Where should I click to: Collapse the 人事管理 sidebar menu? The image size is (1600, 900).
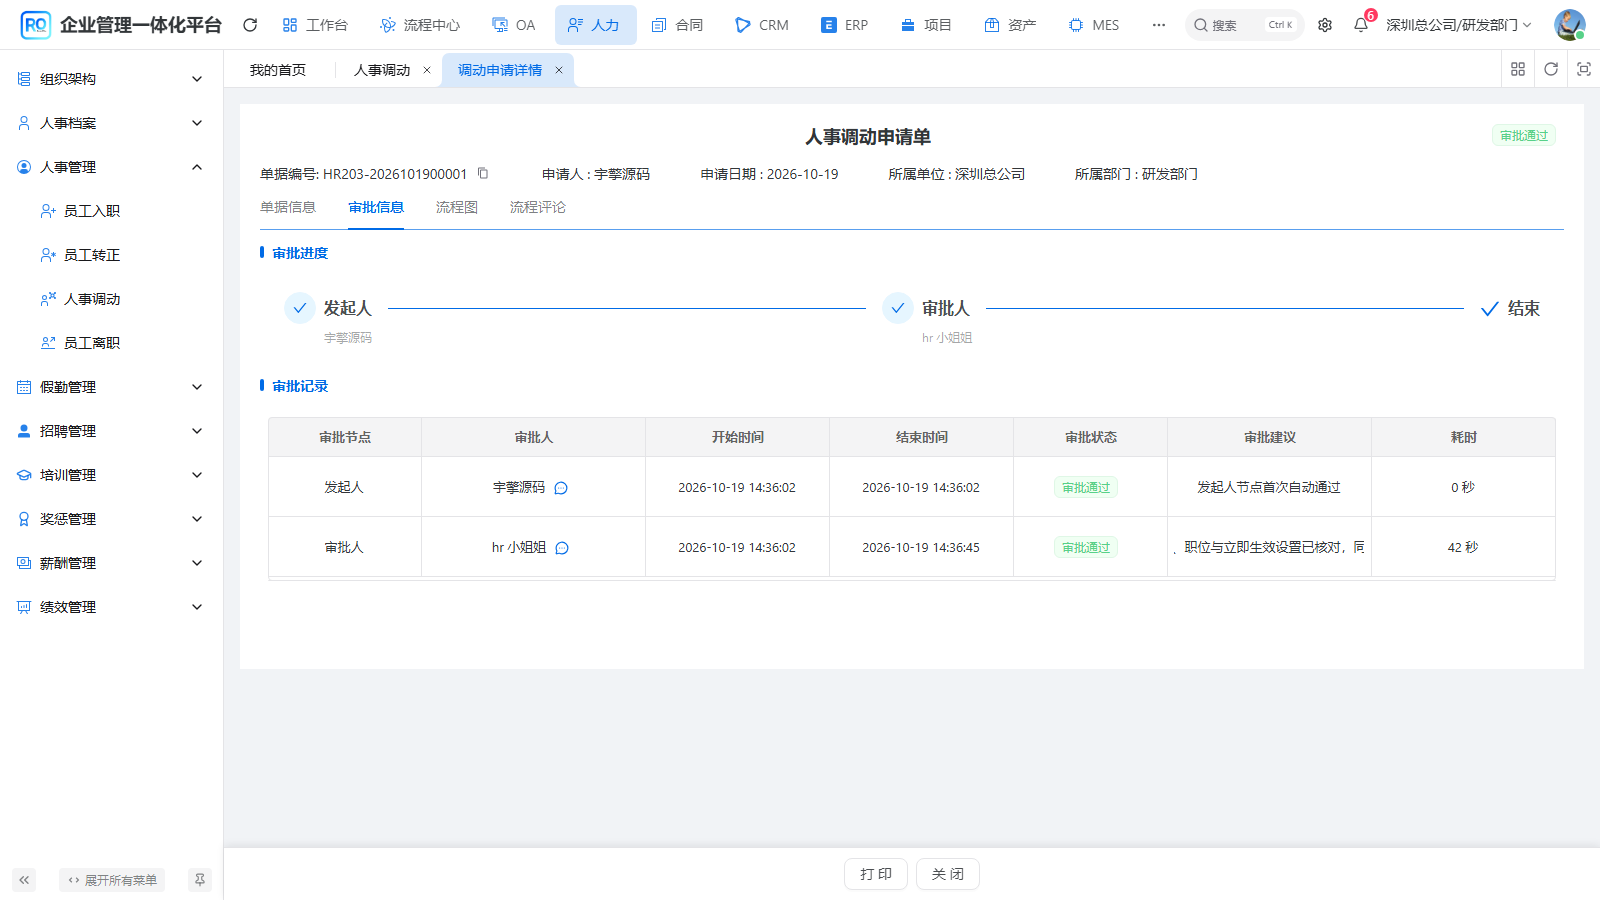coord(111,167)
